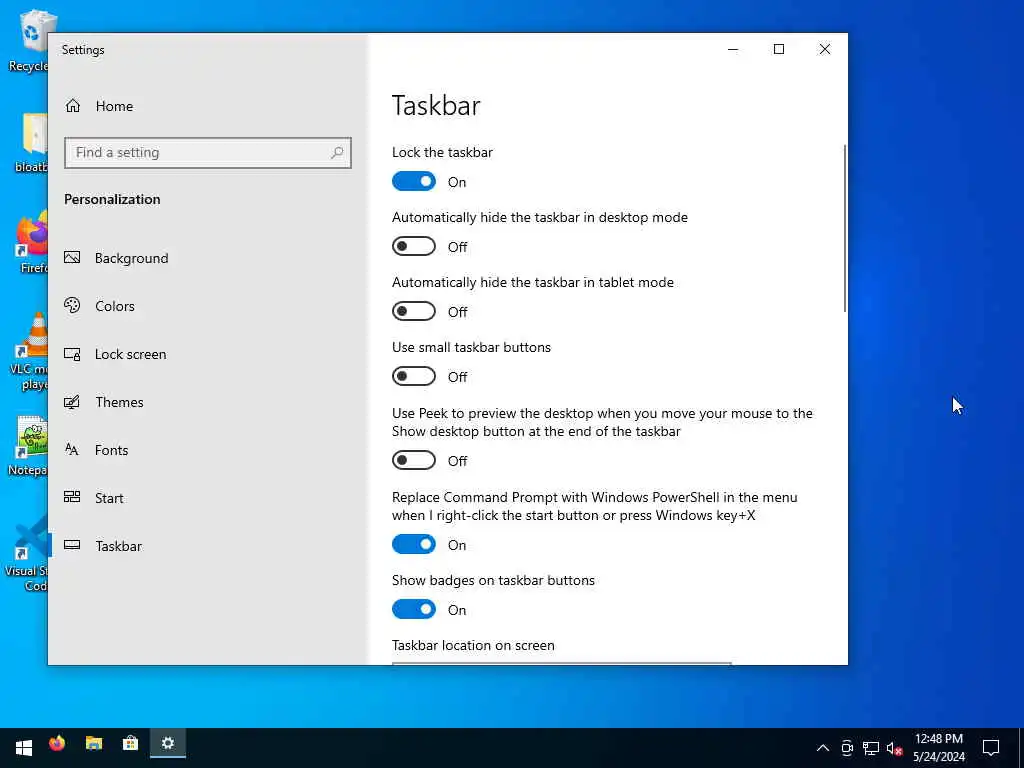Turn off Lock the taskbar toggle
1024x768 pixels.
pos(413,182)
